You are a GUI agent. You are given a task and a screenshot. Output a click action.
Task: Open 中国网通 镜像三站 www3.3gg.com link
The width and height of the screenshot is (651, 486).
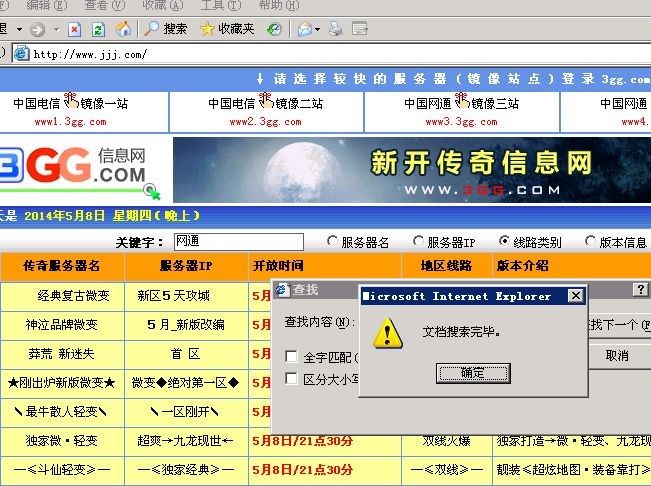click(462, 111)
